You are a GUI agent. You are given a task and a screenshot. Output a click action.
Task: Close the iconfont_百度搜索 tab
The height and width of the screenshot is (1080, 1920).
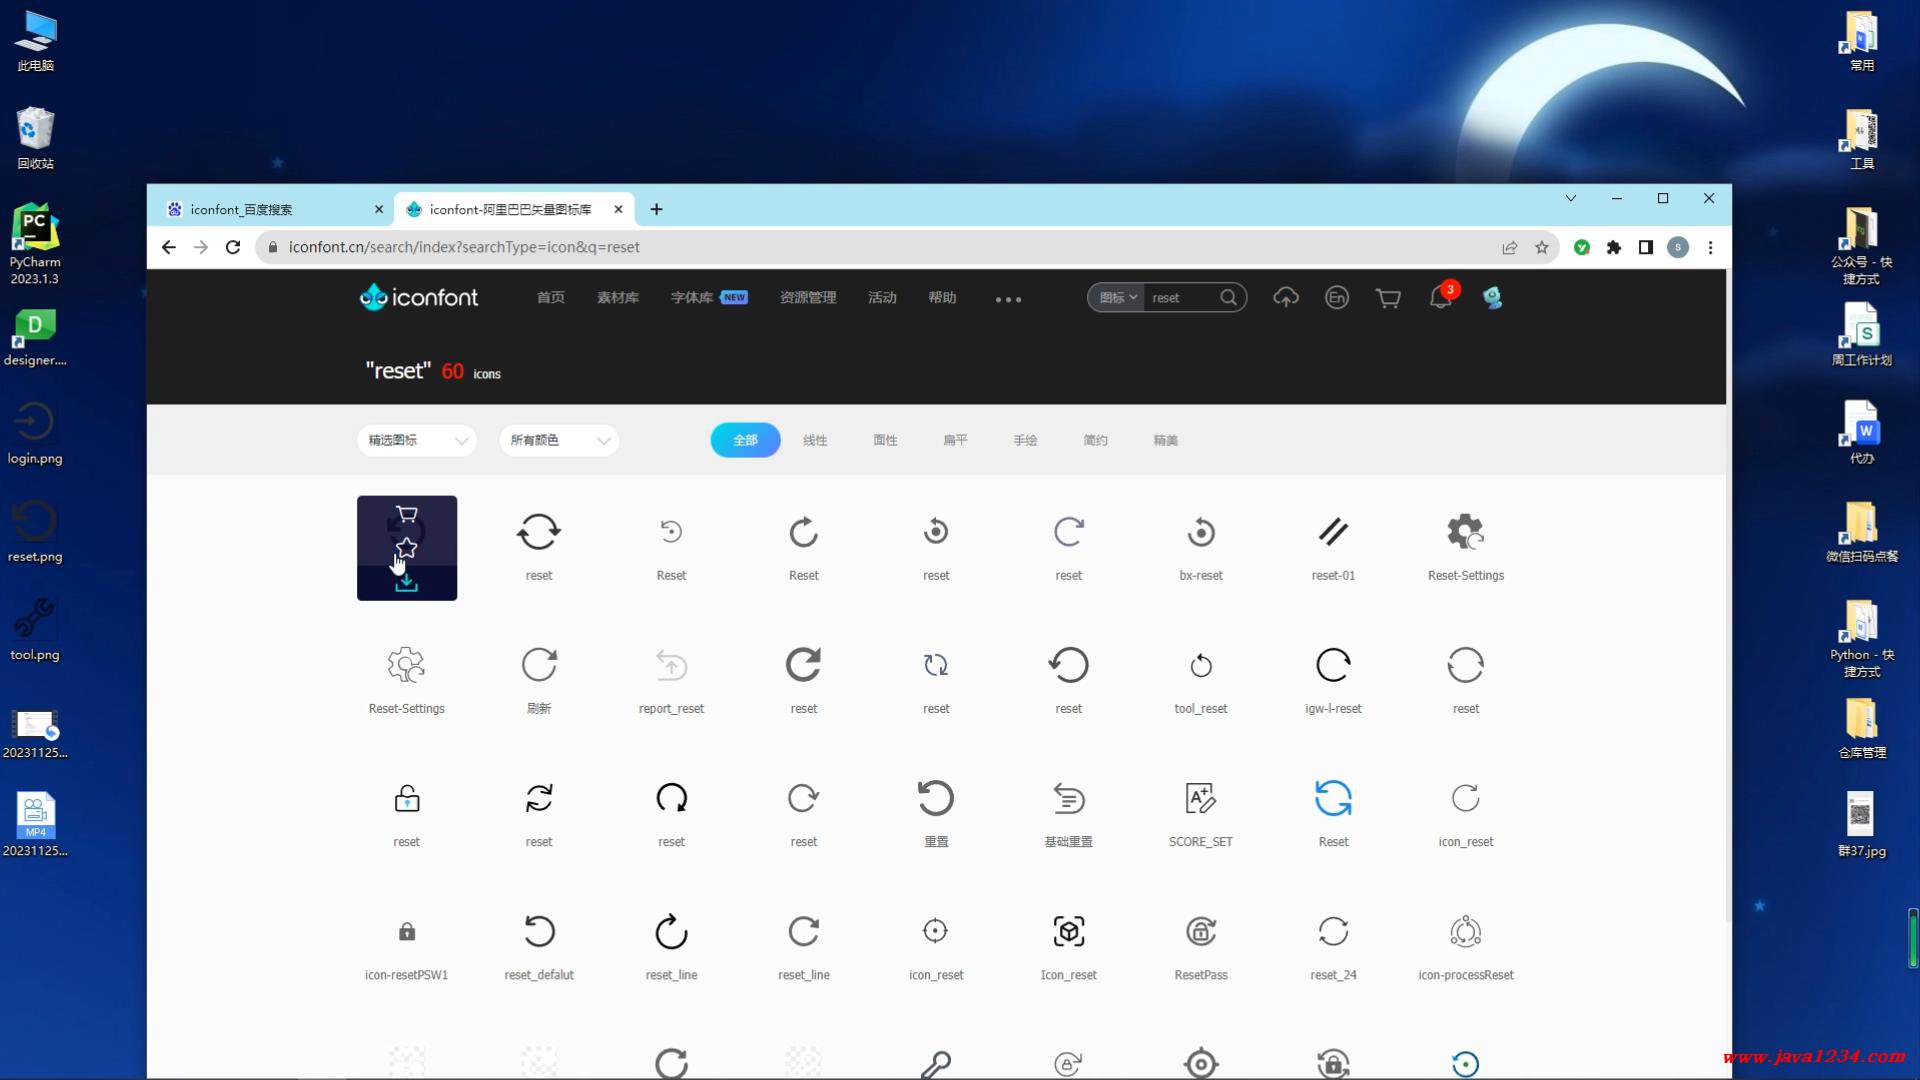(378, 209)
